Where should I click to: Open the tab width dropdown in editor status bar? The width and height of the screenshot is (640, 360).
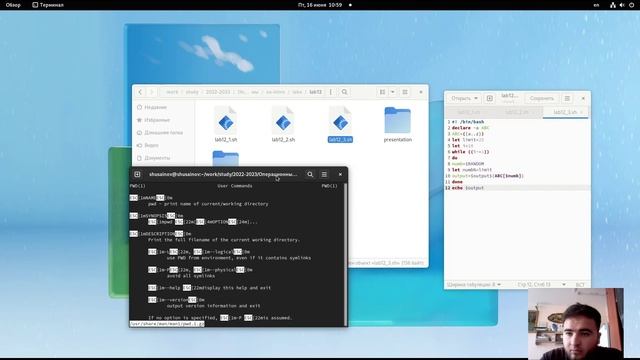tap(474, 284)
